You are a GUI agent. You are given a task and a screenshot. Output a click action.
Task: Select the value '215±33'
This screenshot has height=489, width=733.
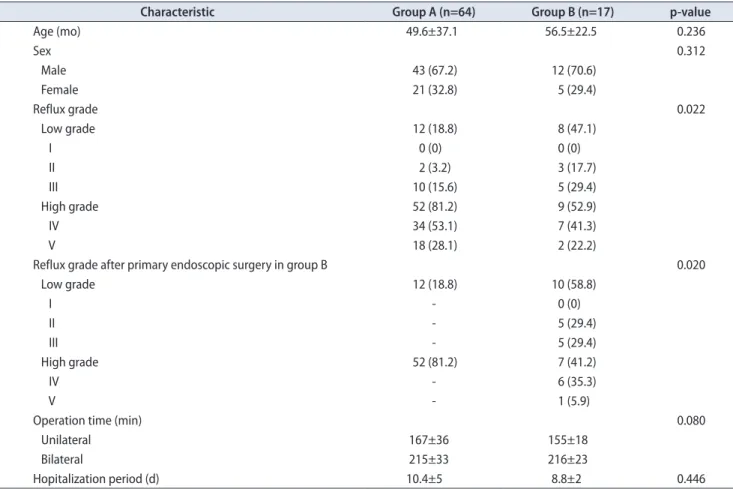coord(429,460)
